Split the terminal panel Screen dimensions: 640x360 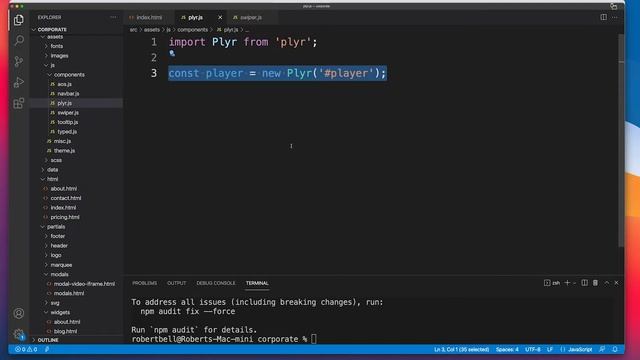tap(584, 282)
